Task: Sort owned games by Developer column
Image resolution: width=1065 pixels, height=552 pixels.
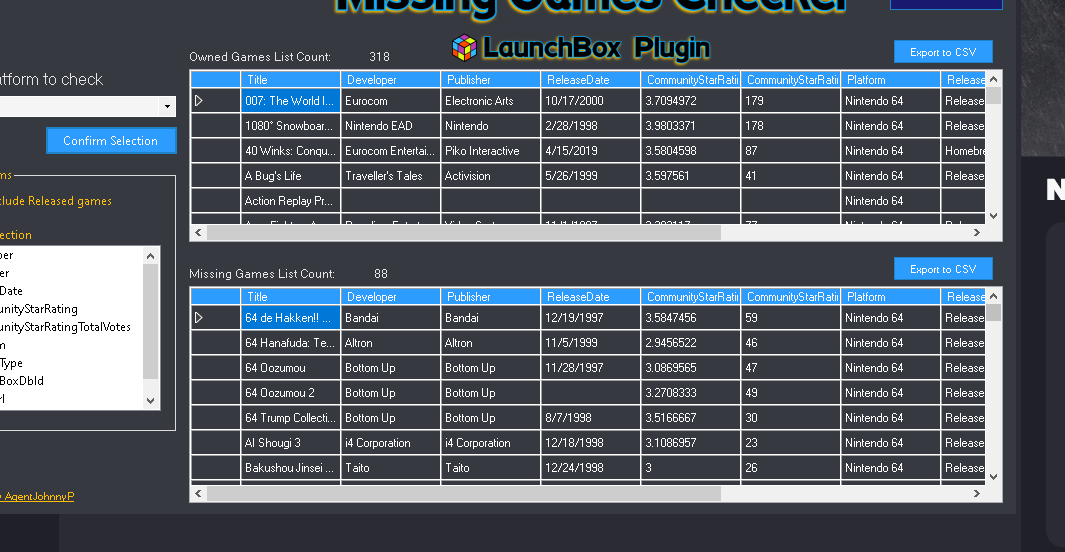Action: pyautogui.click(x=391, y=79)
